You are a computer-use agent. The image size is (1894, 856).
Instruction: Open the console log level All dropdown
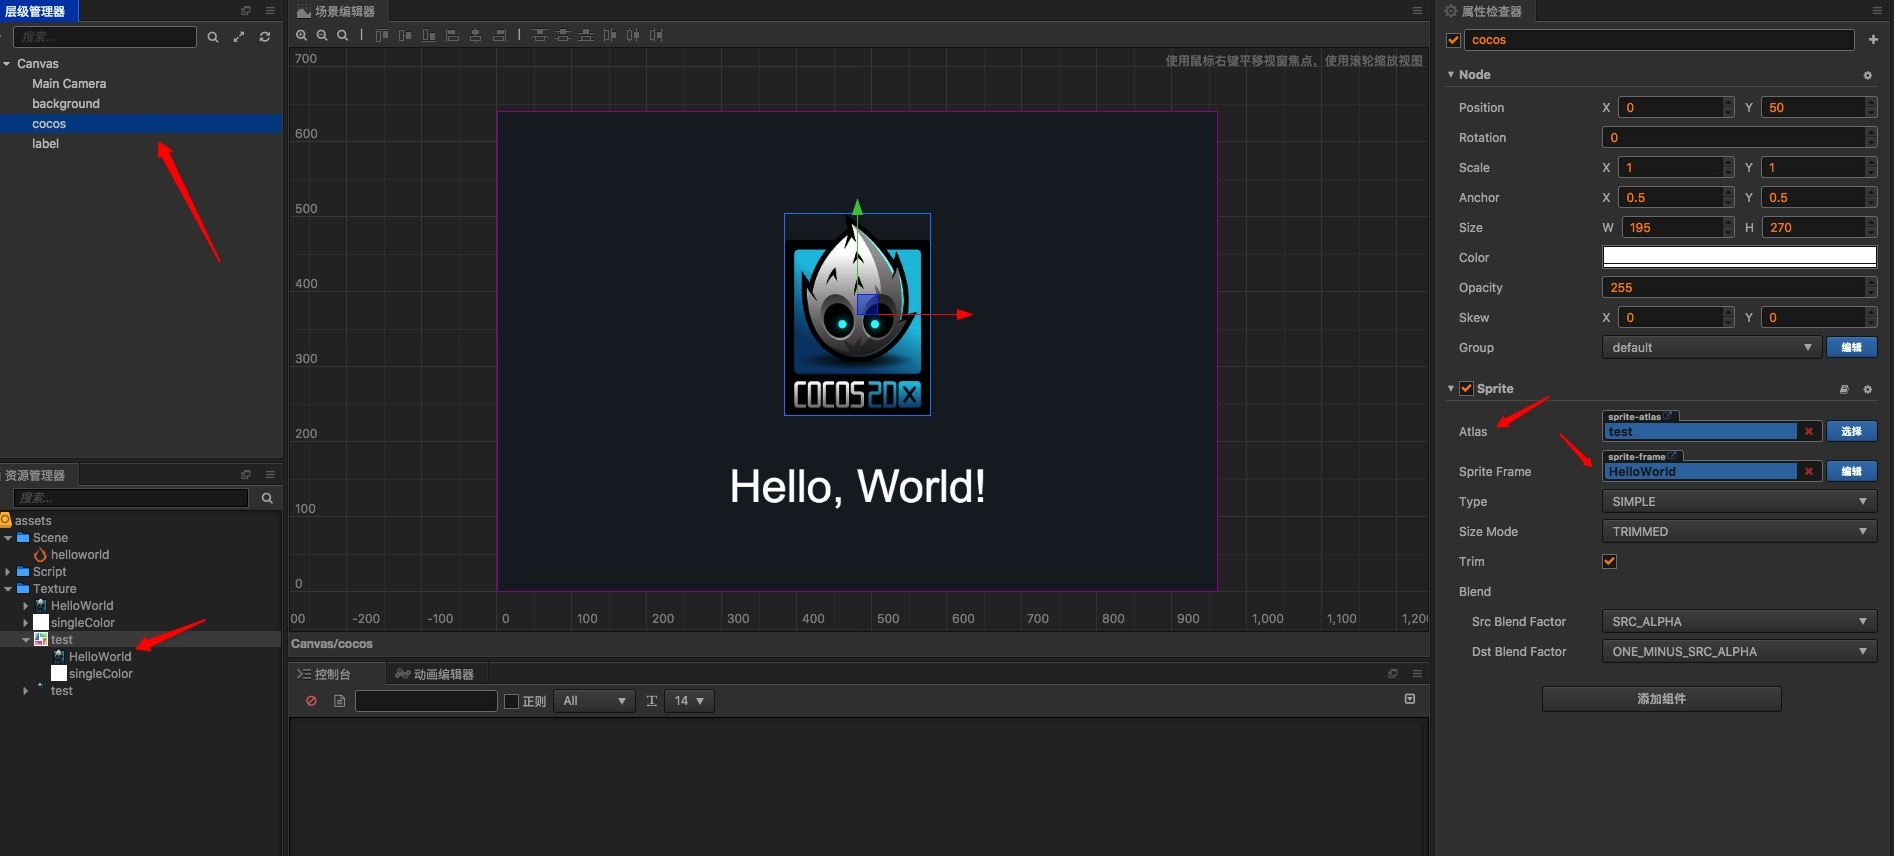(x=594, y=701)
